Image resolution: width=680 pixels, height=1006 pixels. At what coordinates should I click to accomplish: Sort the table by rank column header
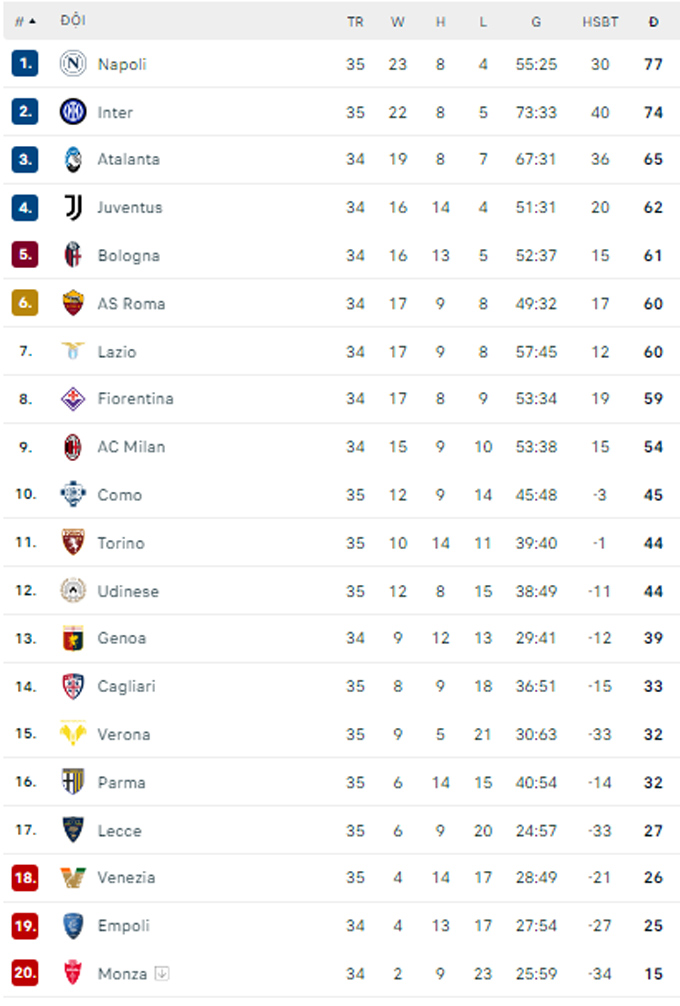25,22
